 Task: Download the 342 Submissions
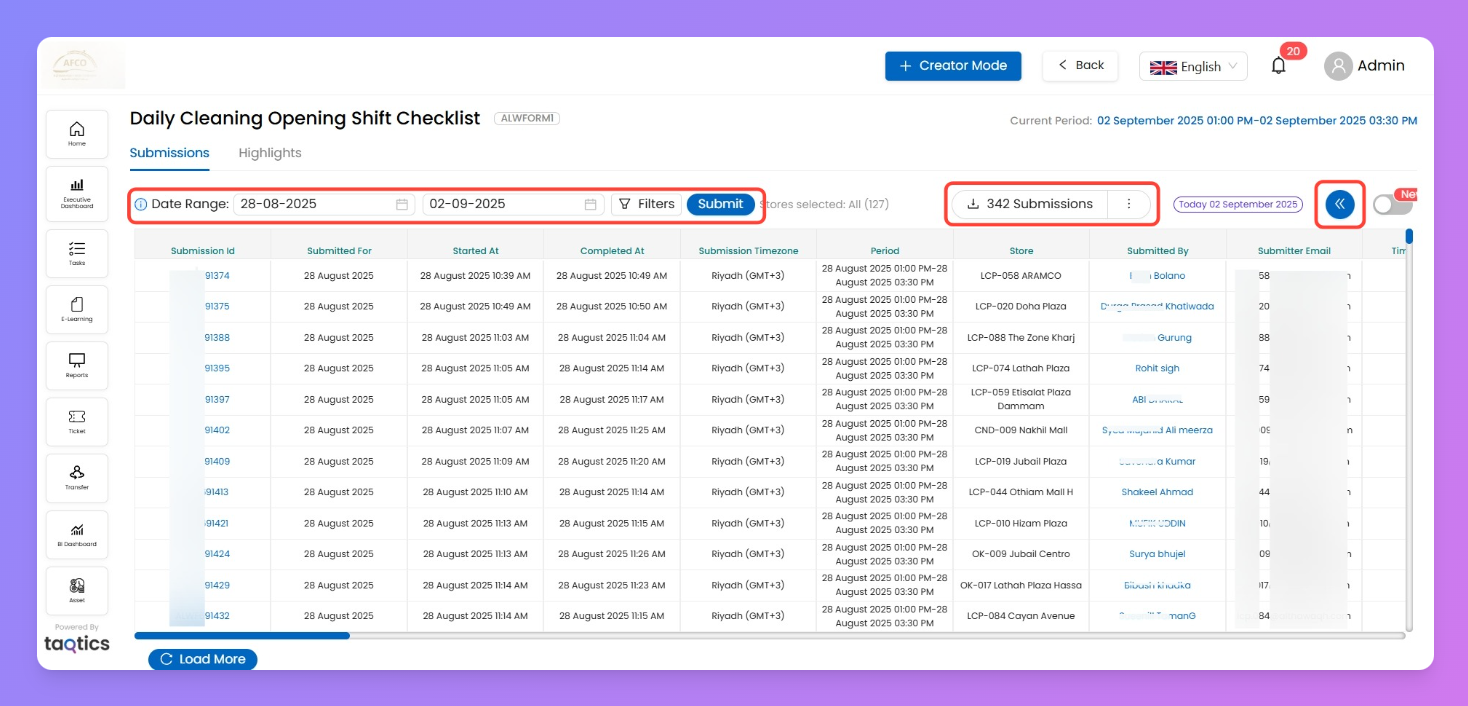coord(1030,204)
